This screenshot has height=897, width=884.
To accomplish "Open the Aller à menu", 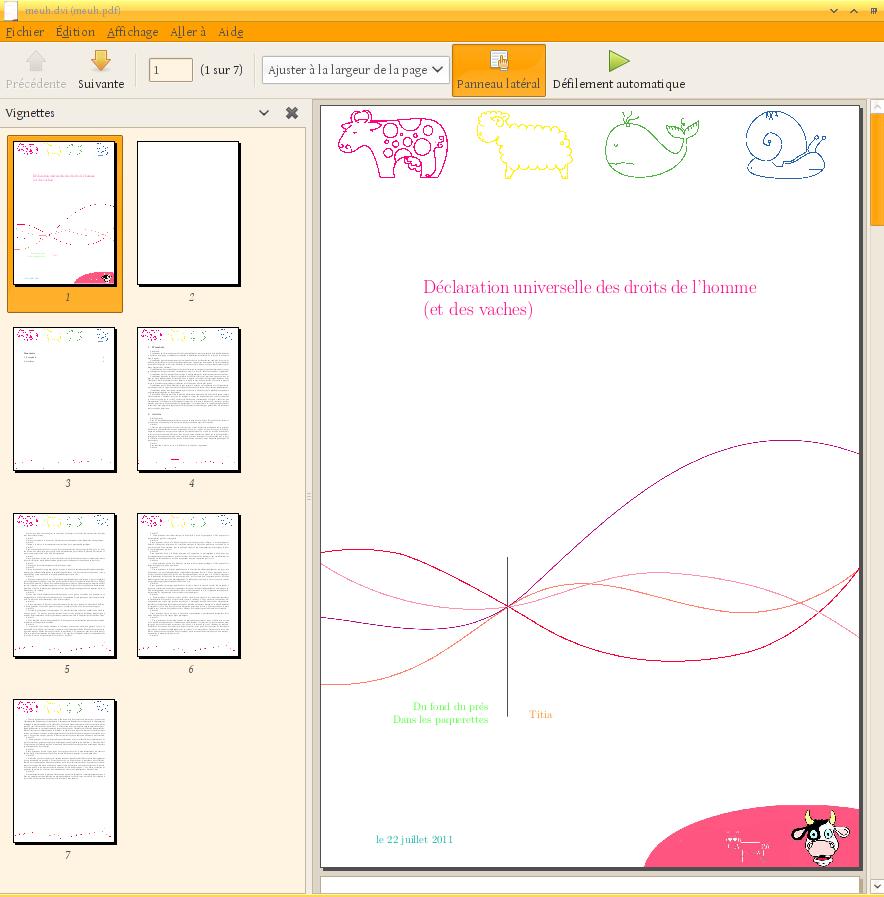I will coord(188,32).
